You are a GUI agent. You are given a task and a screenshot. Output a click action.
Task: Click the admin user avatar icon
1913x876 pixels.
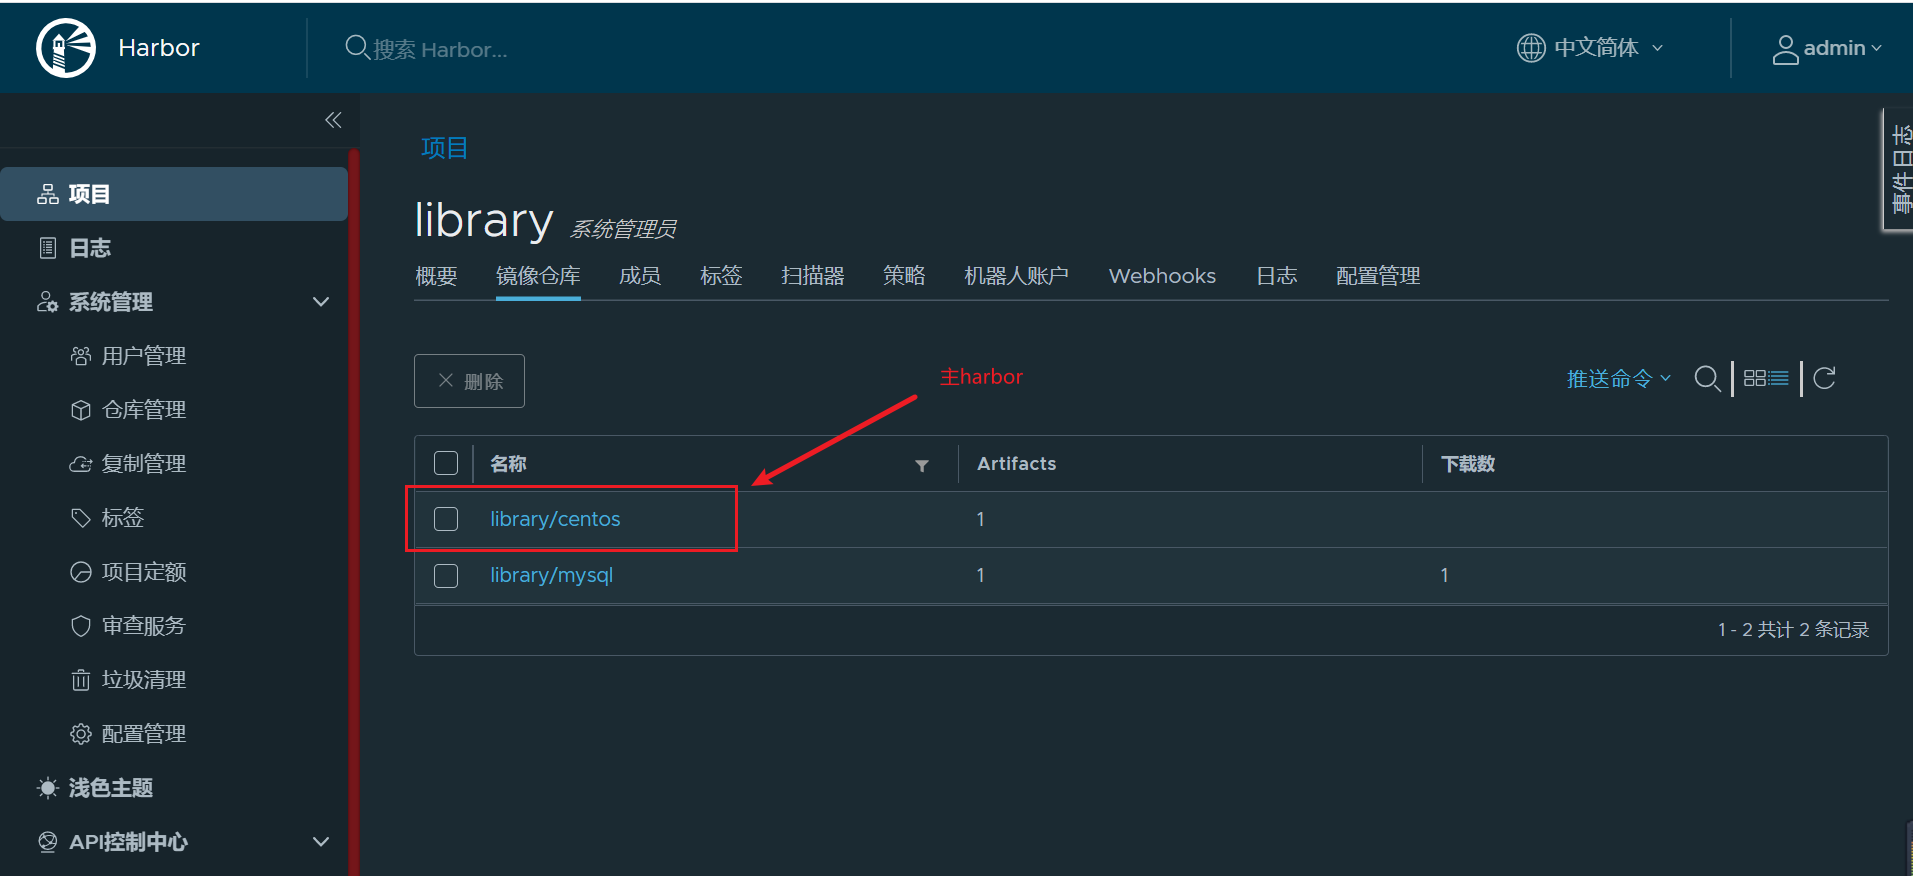tap(1785, 49)
